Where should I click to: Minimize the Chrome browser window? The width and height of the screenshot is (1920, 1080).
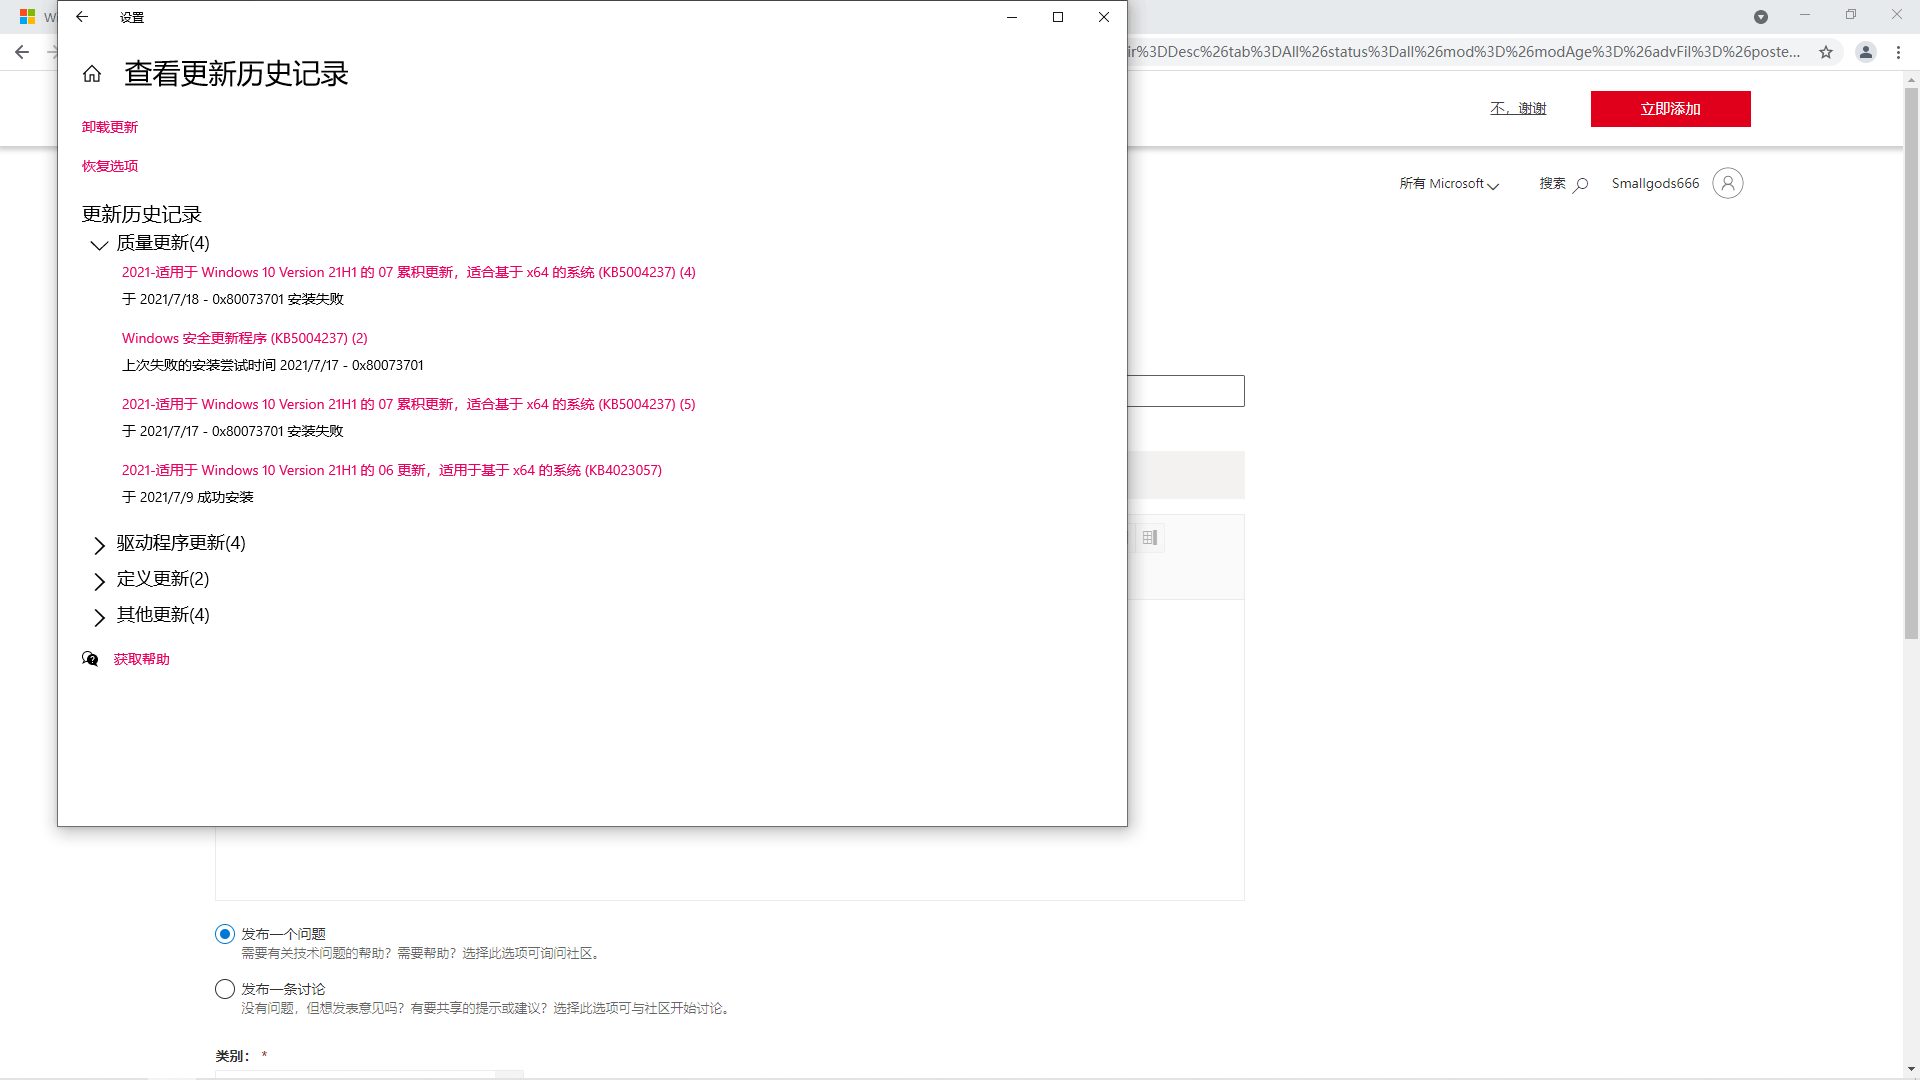[1805, 15]
